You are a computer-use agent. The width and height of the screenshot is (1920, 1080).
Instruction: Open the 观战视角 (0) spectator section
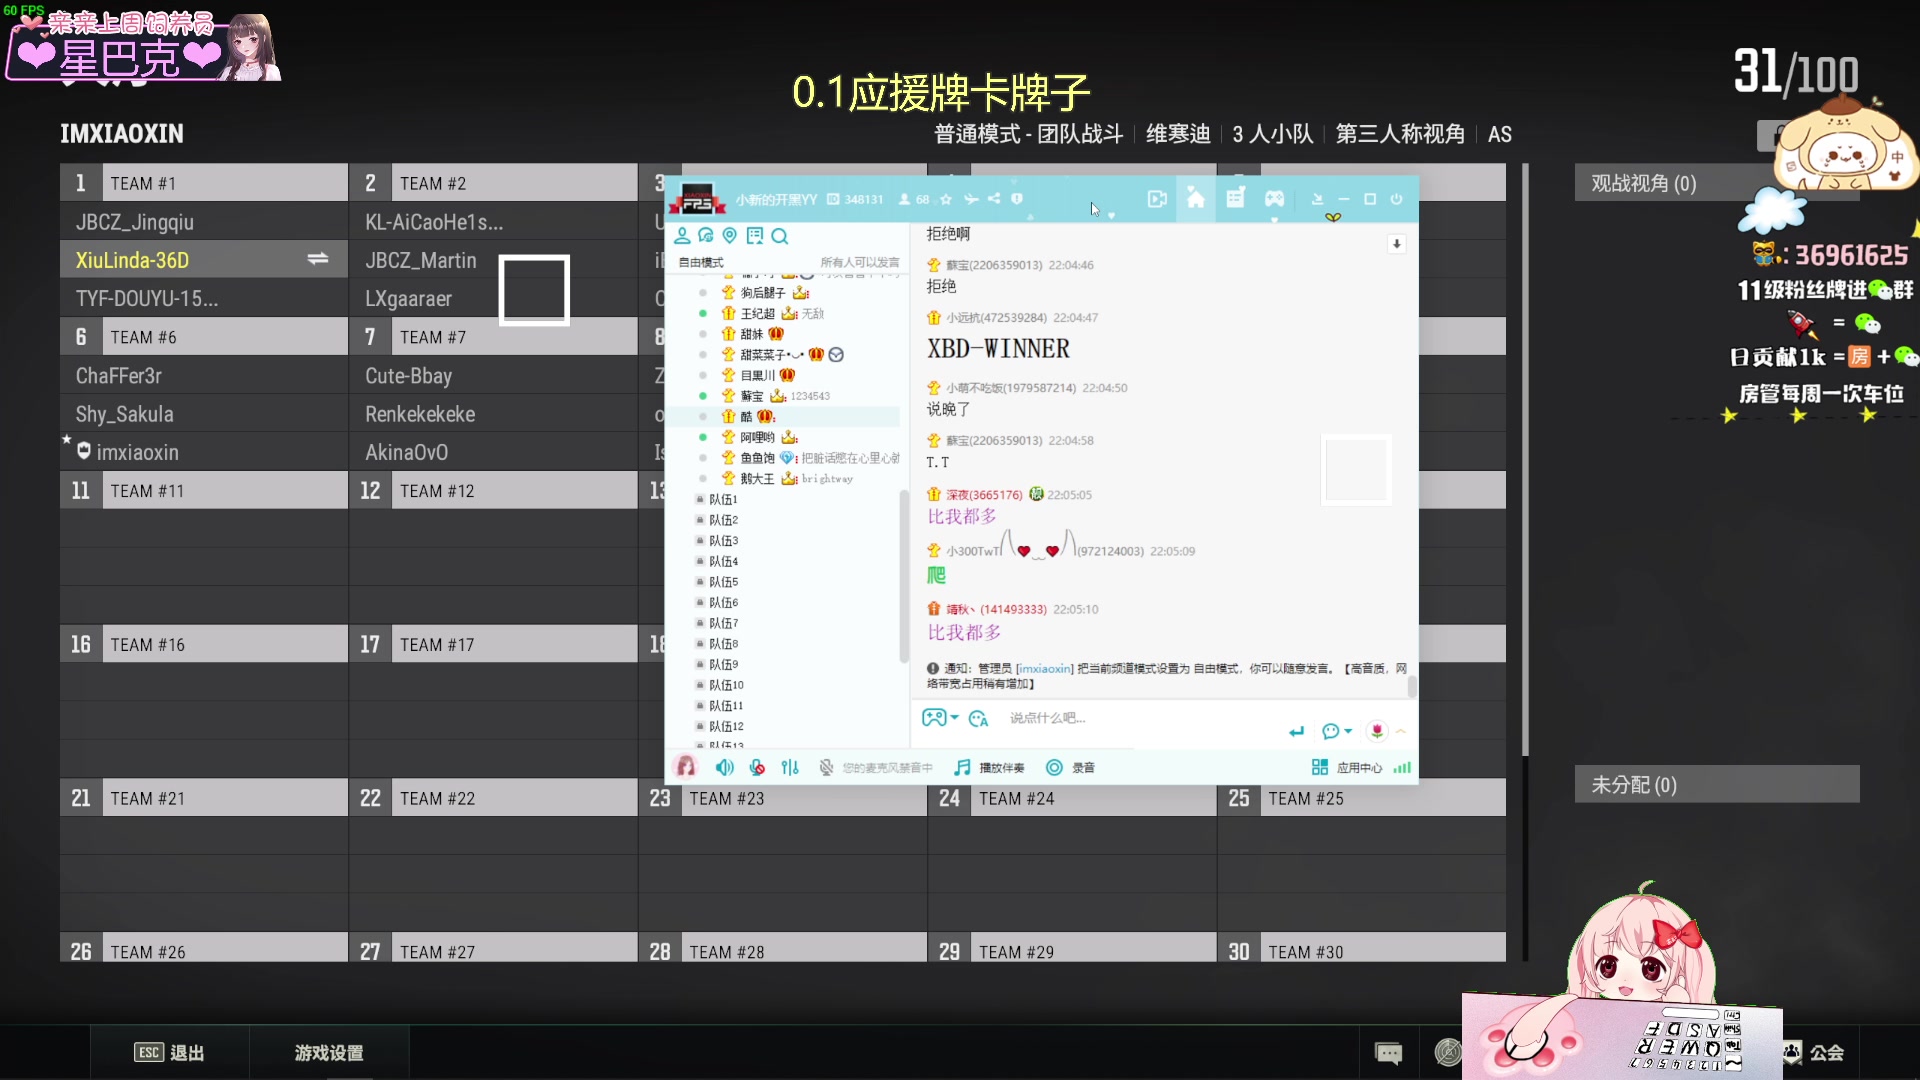click(1717, 183)
